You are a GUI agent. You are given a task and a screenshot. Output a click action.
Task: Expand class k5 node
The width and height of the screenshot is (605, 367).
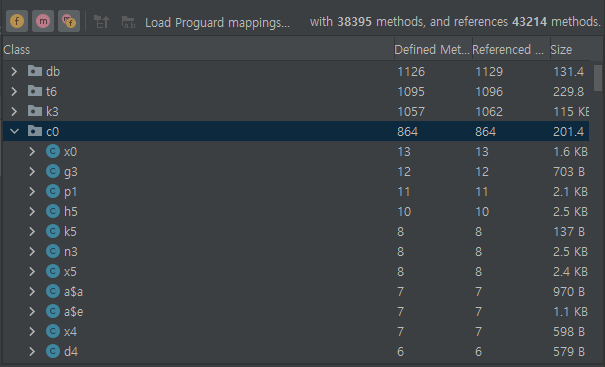click(x=32, y=232)
